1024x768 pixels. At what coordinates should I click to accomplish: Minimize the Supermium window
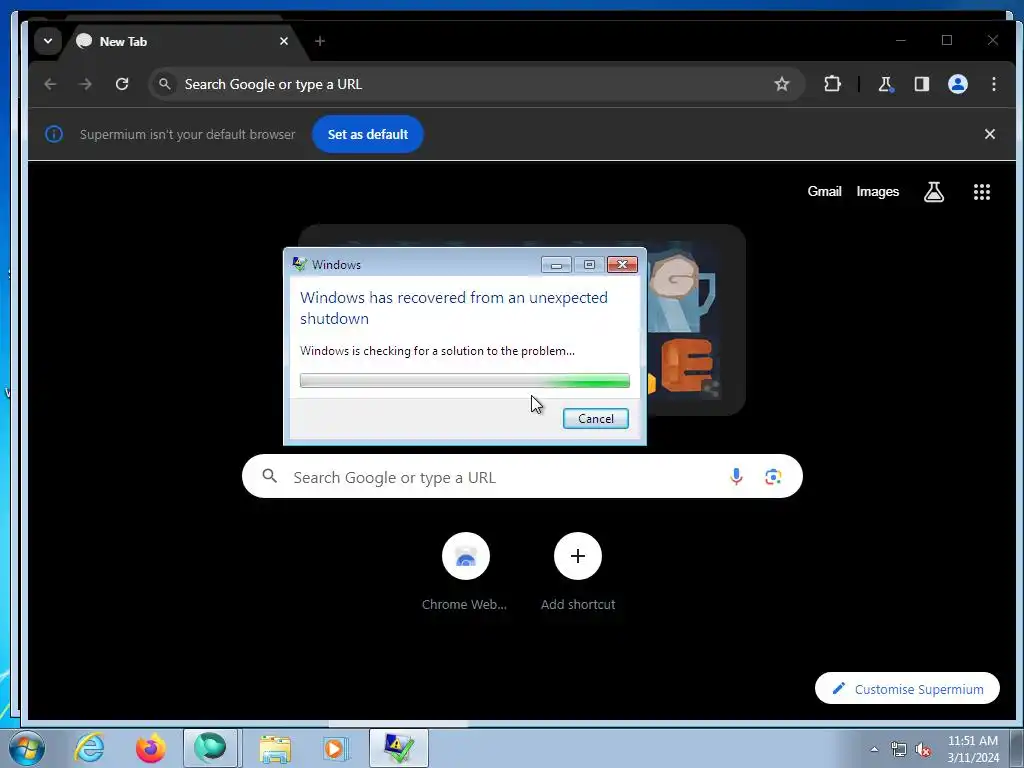901,40
